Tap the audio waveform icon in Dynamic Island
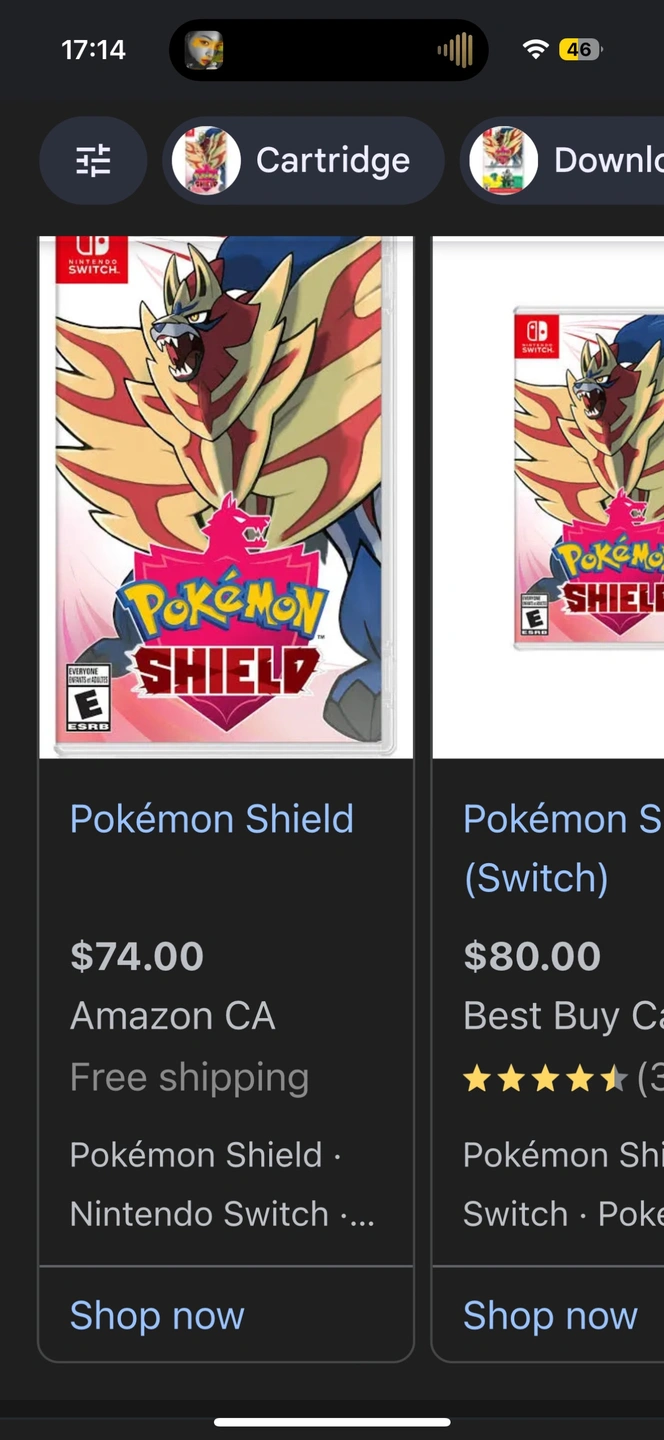This screenshot has width=664, height=1440. coord(455,50)
